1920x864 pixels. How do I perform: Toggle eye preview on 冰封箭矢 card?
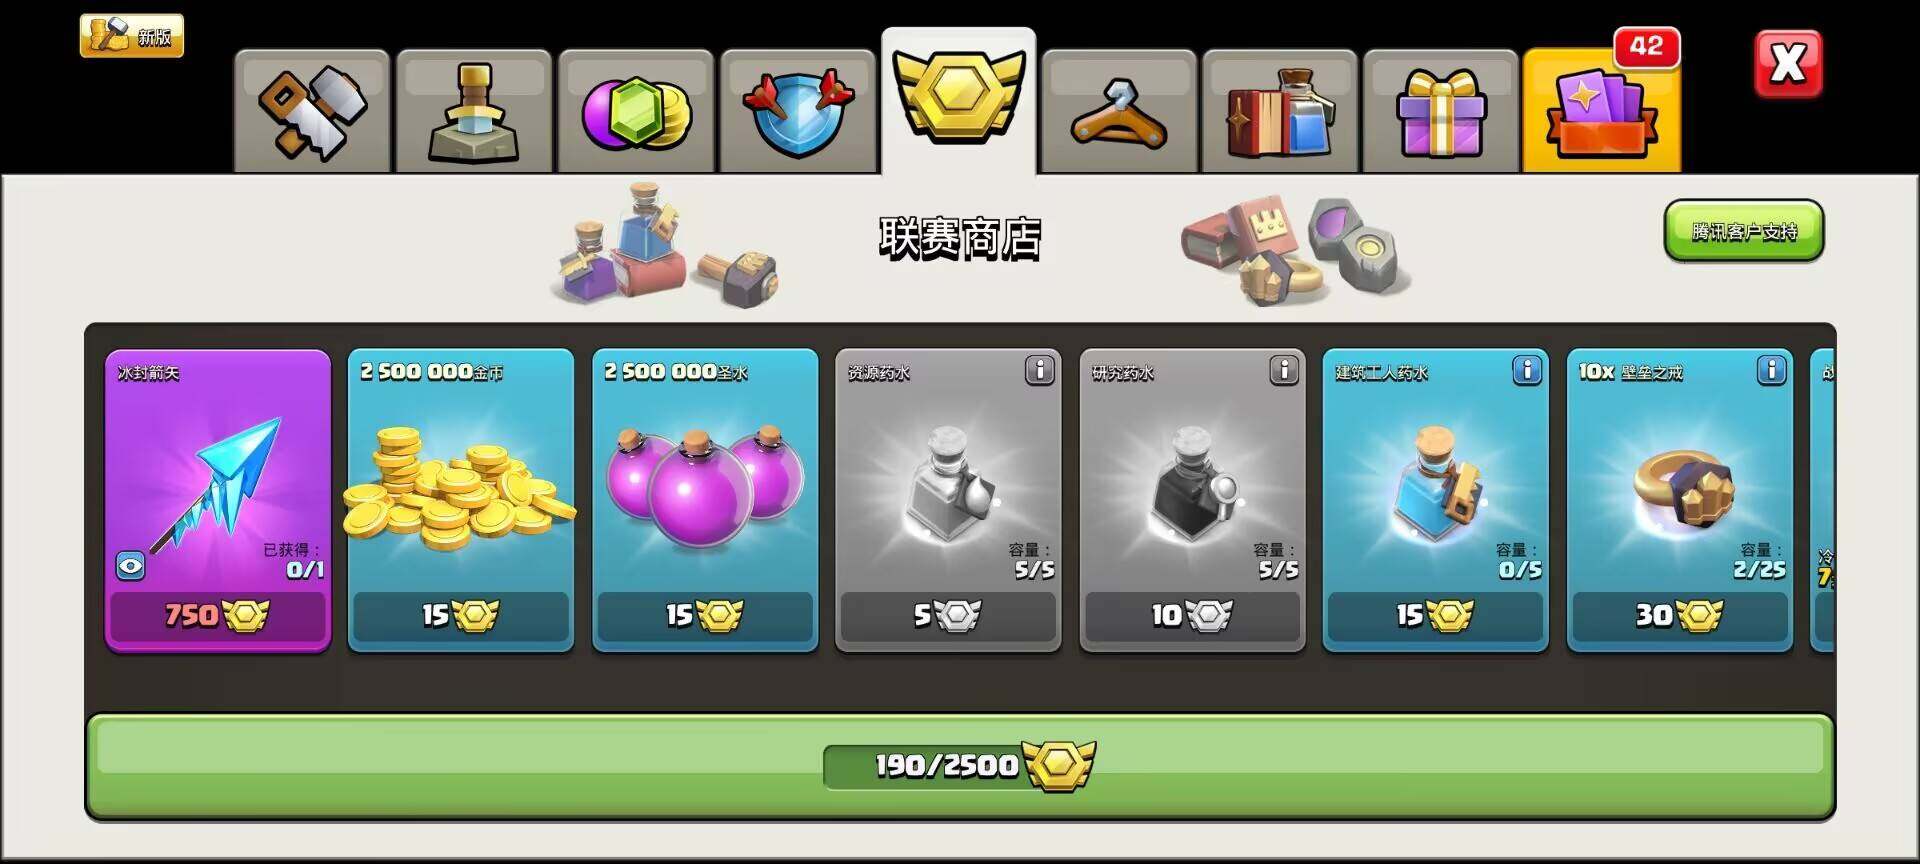131,566
